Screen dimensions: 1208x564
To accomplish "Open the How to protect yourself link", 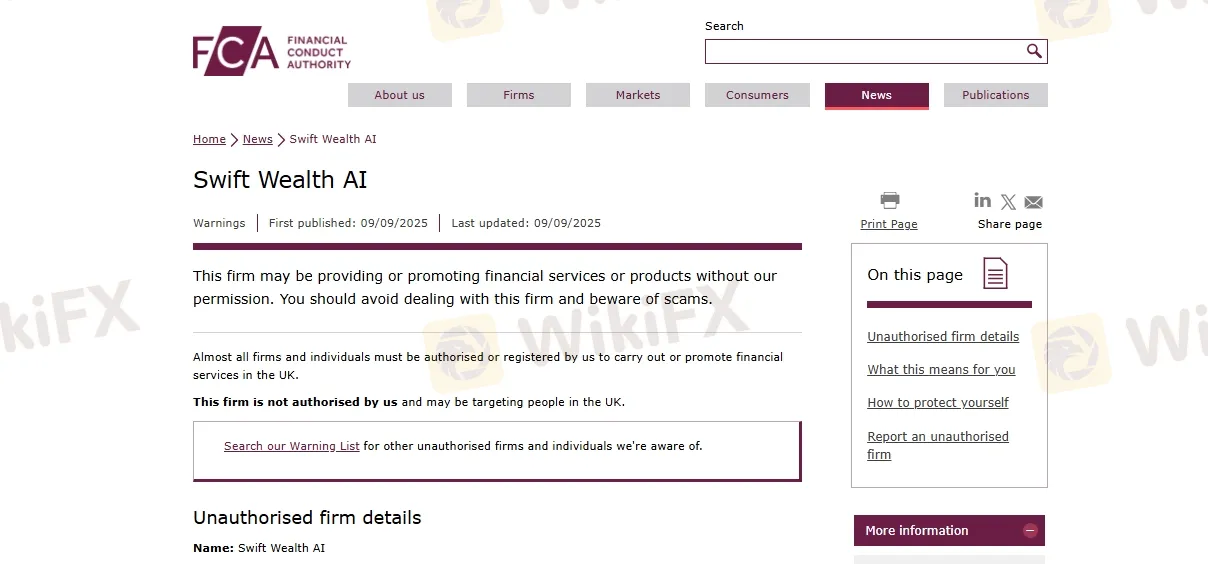I will pyautogui.click(x=938, y=403).
